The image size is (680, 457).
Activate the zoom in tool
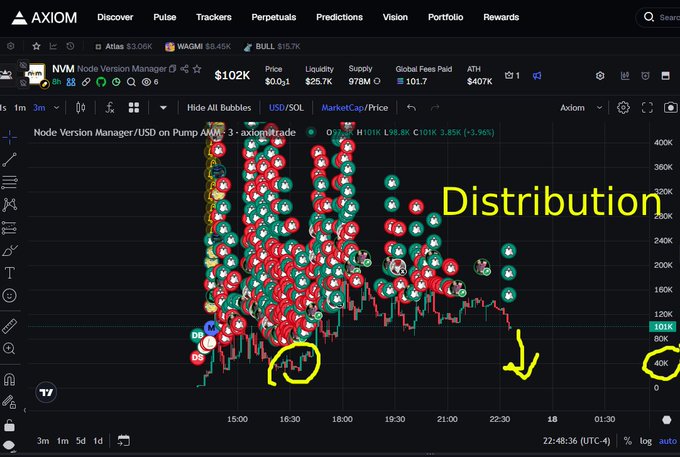click(x=10, y=348)
